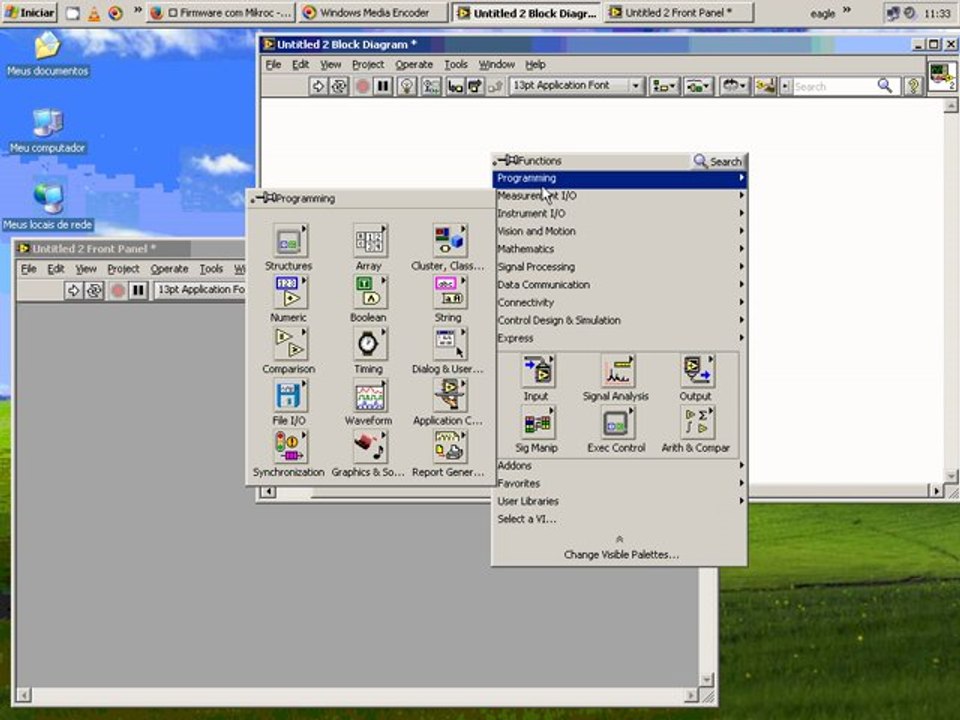Toggle Retain Wire Values button

(x=431, y=86)
